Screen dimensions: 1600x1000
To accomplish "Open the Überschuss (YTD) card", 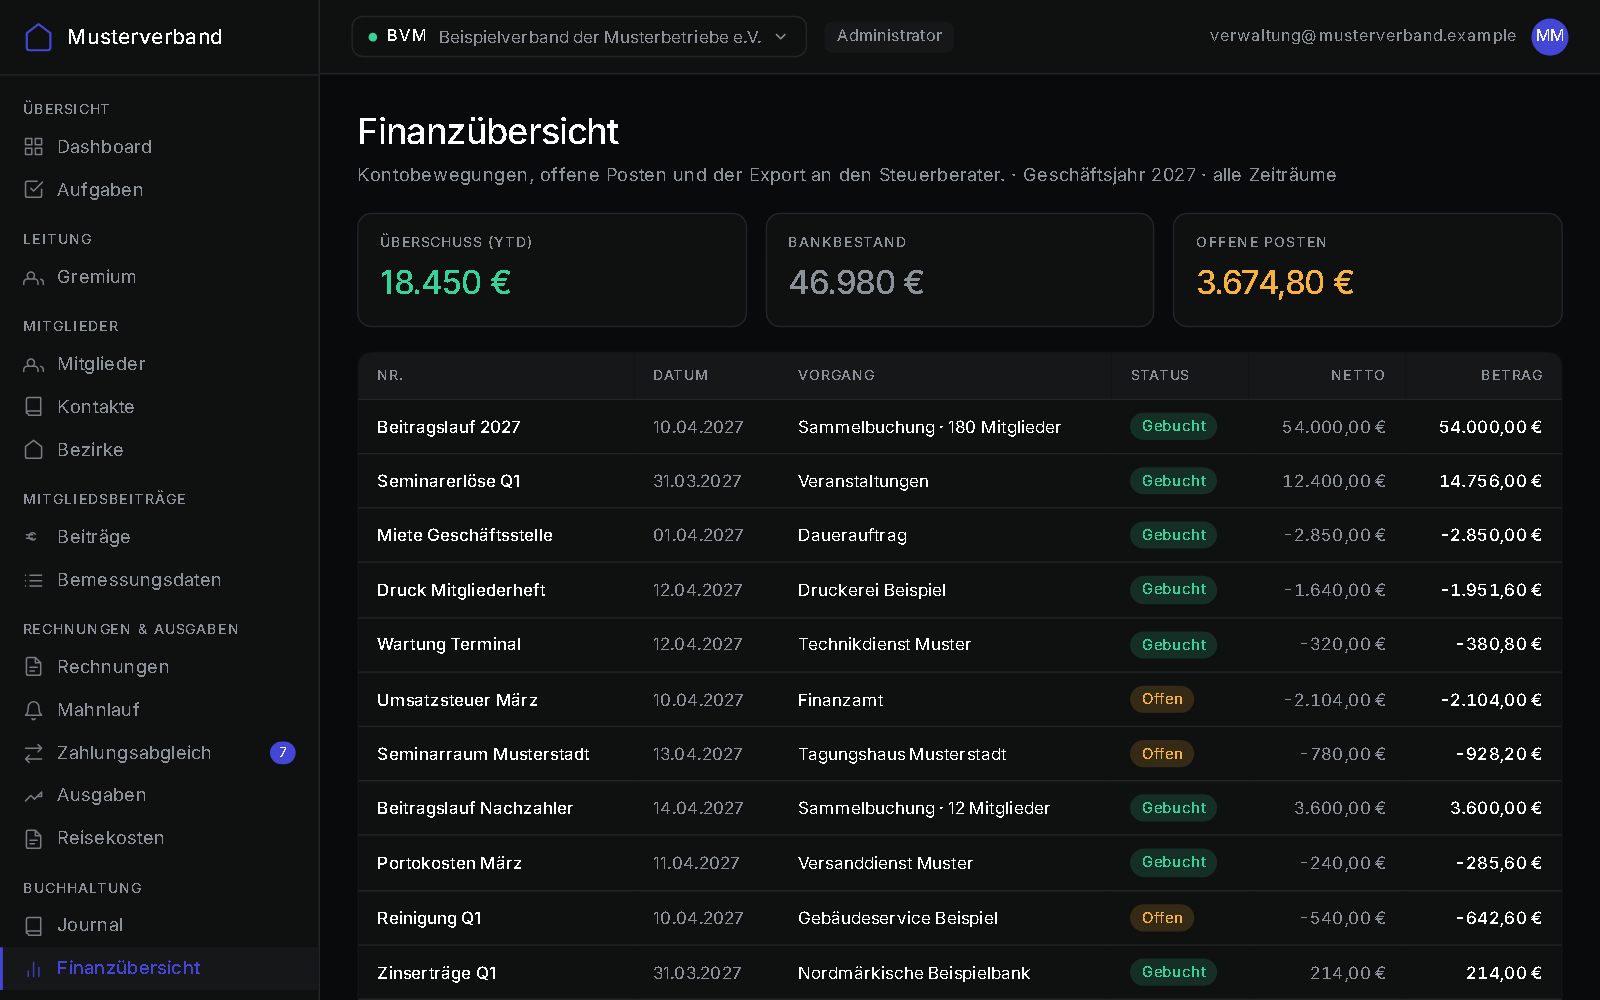I will 552,270.
